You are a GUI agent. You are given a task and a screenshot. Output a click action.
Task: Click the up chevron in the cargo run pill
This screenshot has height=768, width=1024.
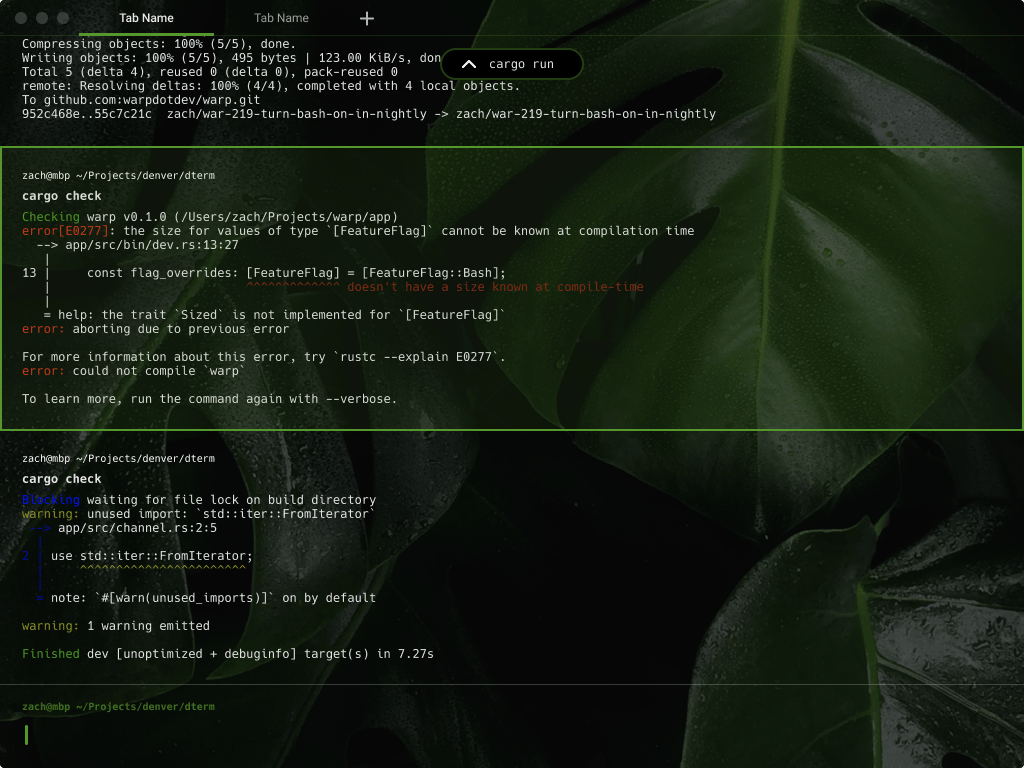click(x=468, y=64)
